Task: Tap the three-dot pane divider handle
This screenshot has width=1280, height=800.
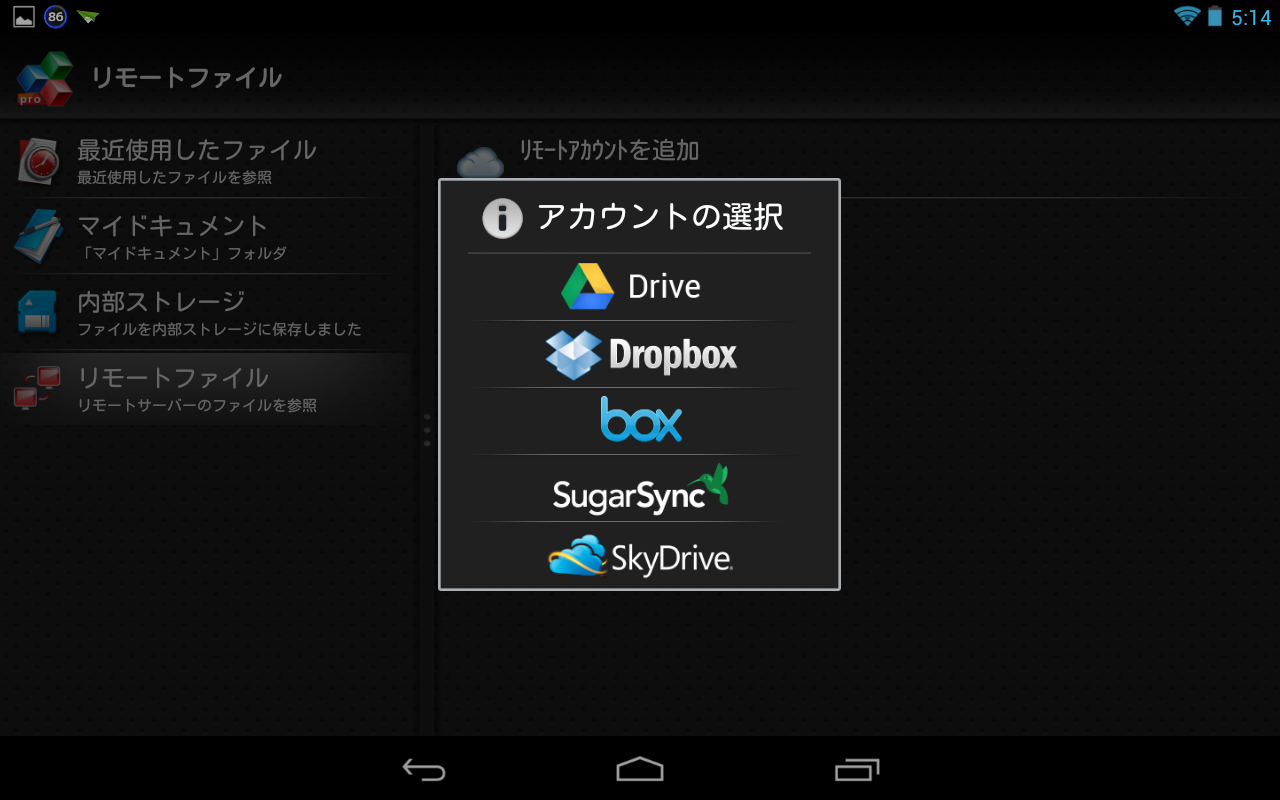Action: point(427,430)
